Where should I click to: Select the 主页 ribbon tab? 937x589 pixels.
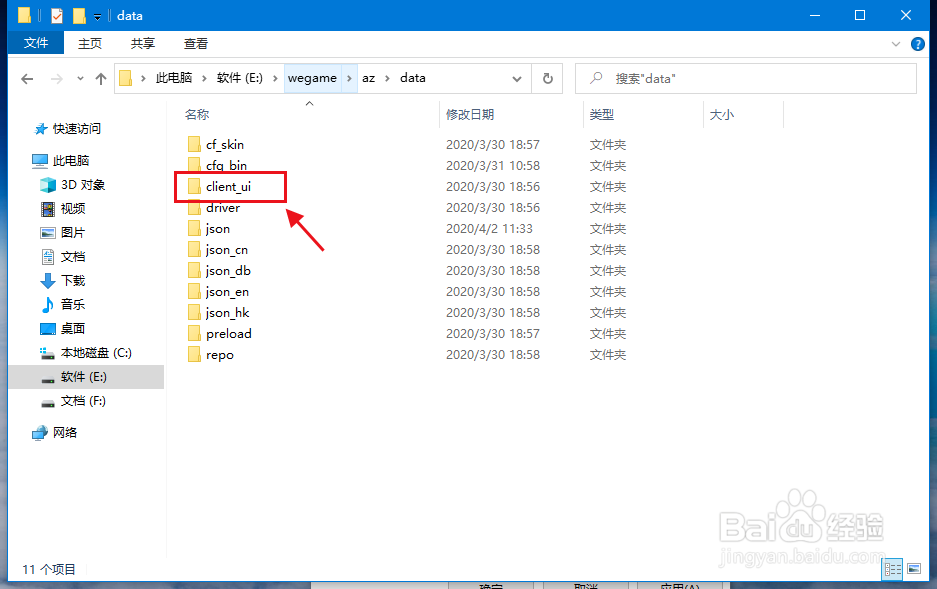click(89, 43)
